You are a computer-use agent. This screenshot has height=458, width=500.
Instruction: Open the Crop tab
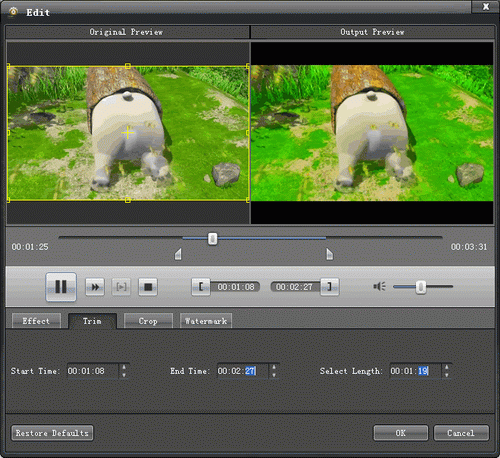click(x=148, y=321)
